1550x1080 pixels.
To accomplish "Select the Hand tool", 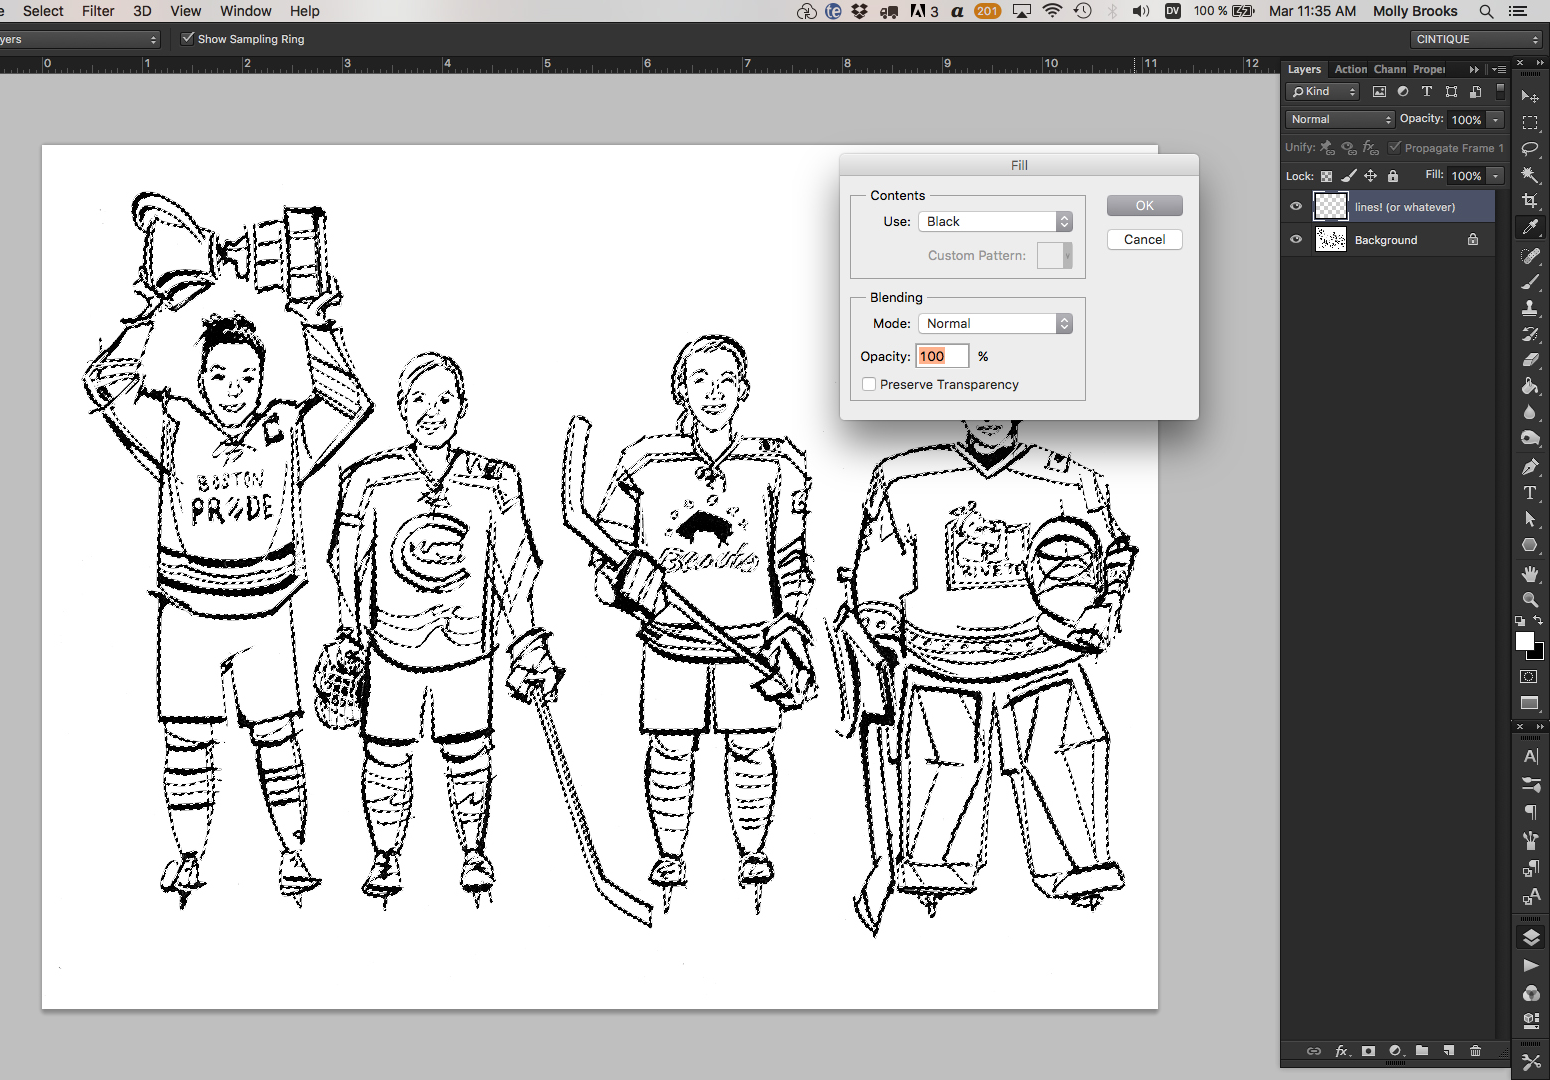I will tap(1530, 573).
